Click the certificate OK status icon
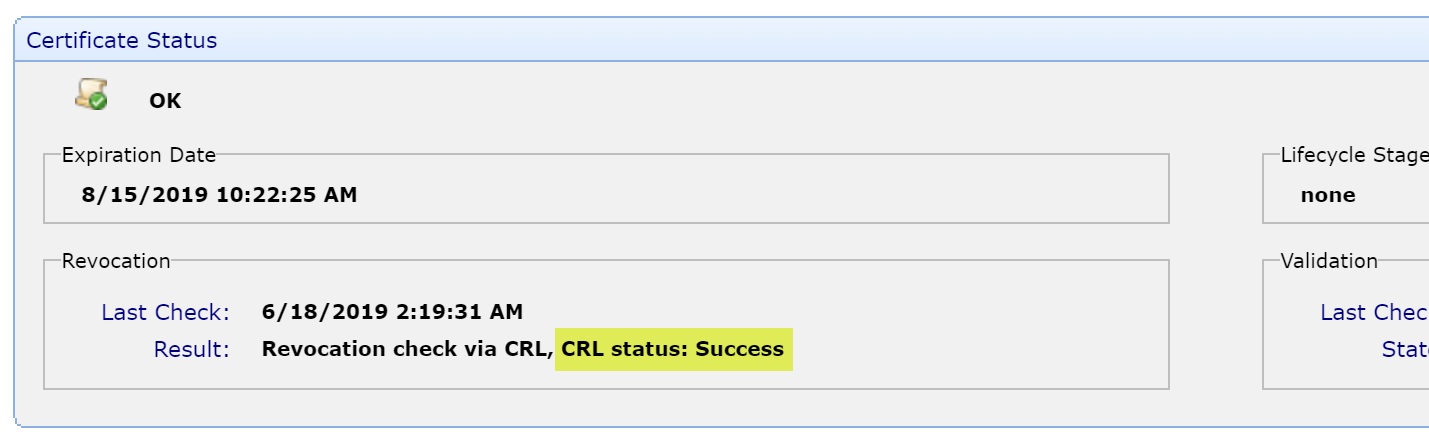The image size is (1429, 432). tap(89, 94)
